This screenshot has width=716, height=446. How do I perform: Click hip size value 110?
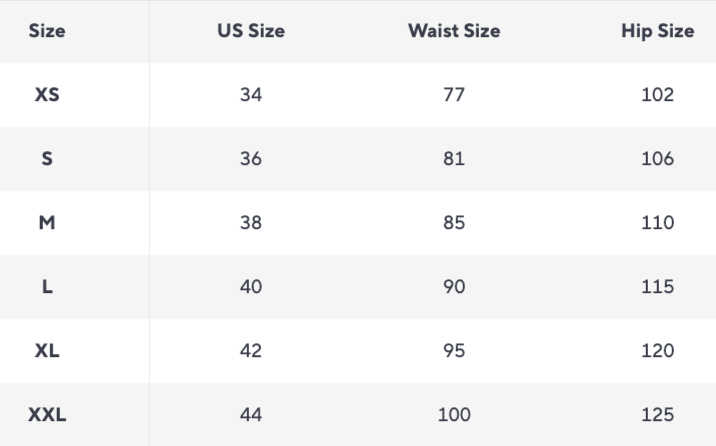point(658,223)
